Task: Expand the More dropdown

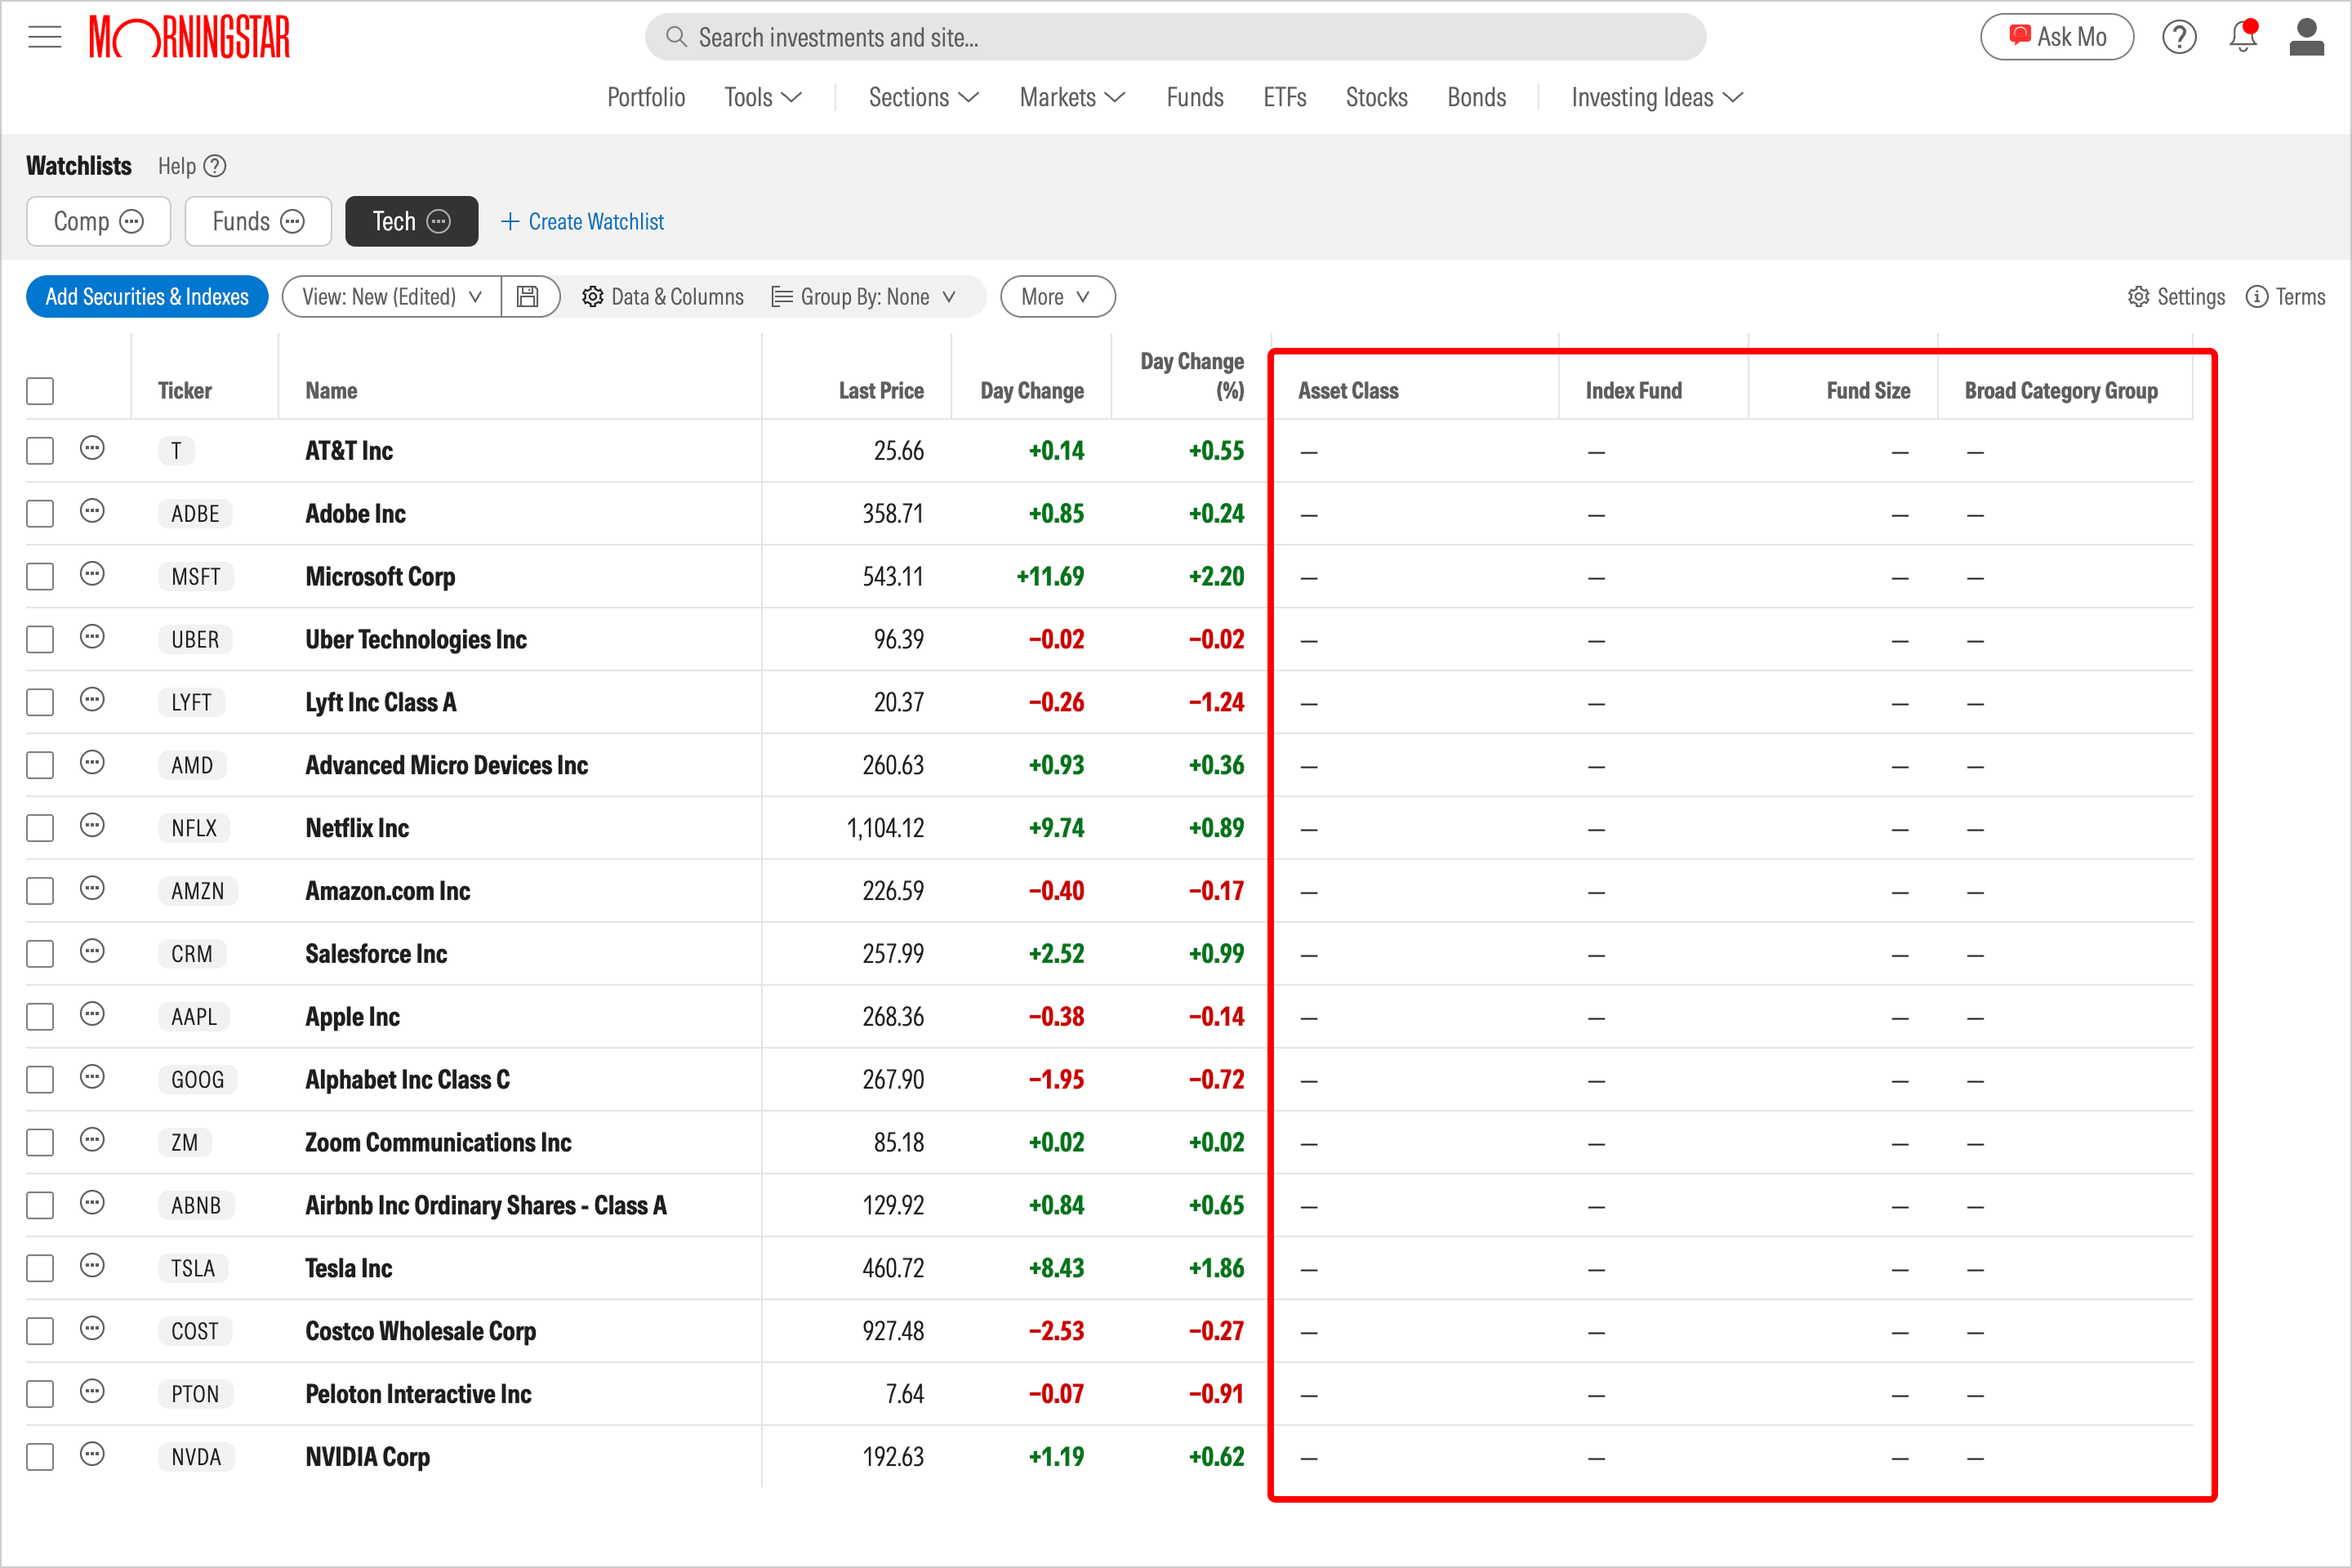Action: (x=1057, y=297)
